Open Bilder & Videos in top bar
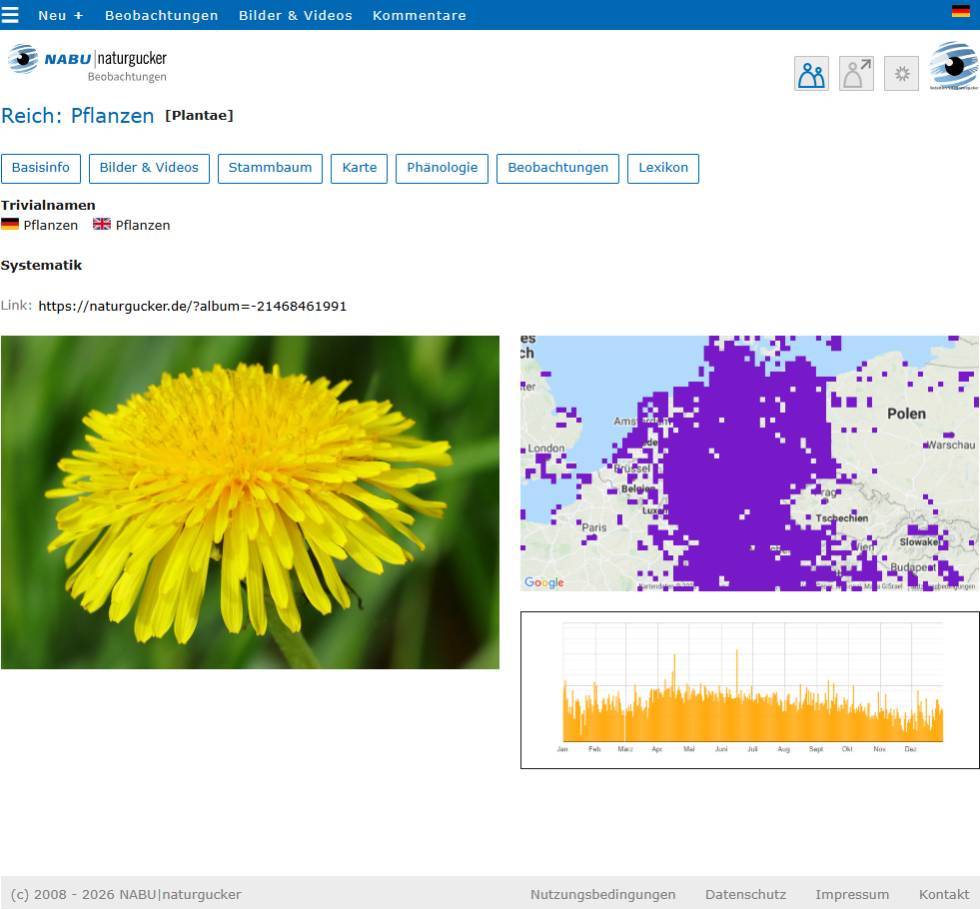The height and width of the screenshot is (909, 980). point(295,16)
